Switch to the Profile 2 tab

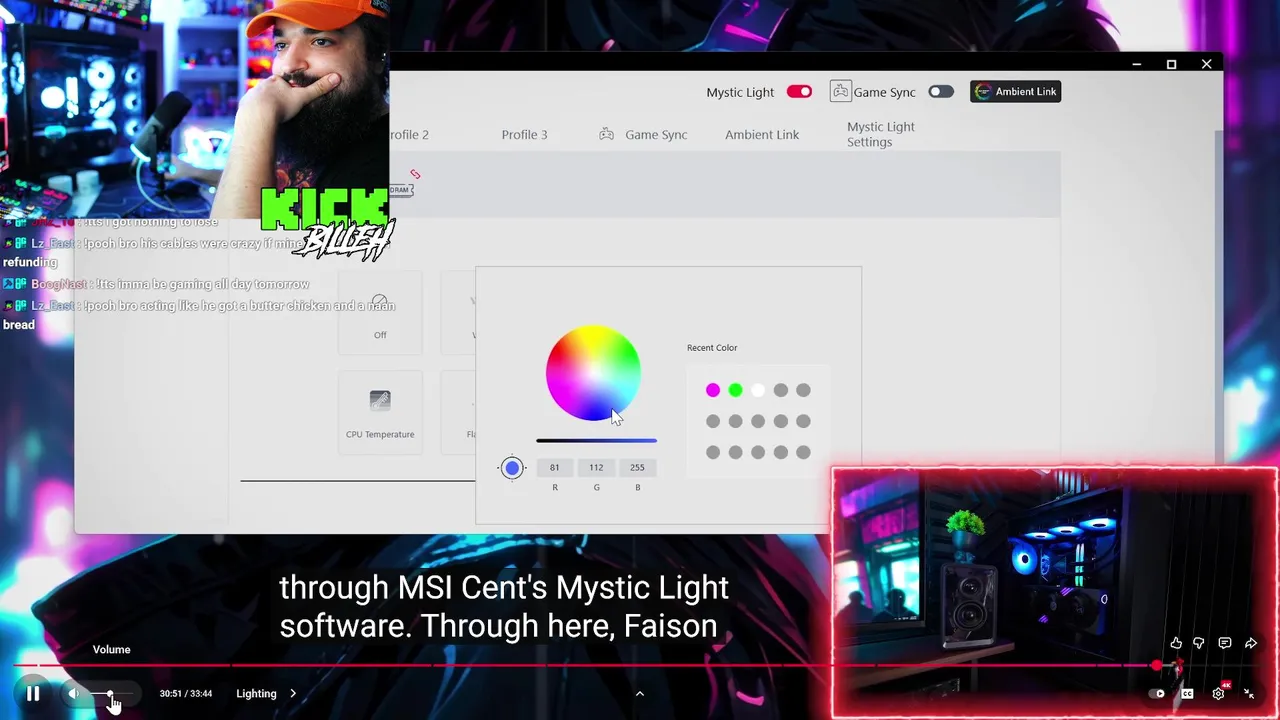[409, 134]
